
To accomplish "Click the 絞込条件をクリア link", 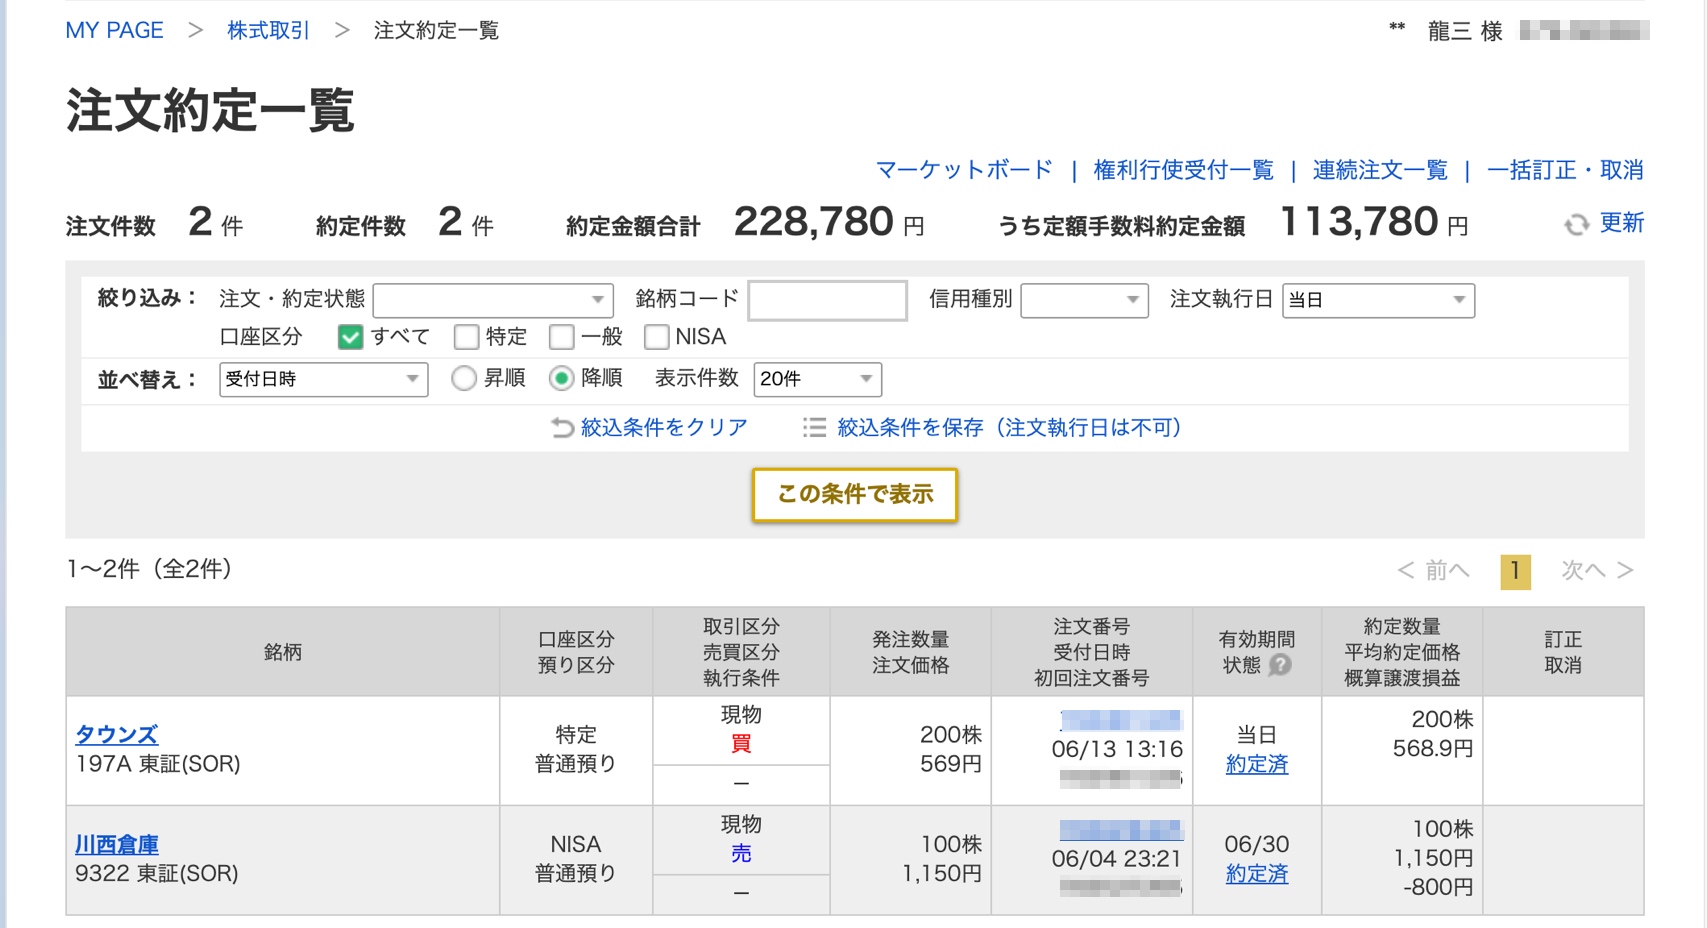I will click(x=664, y=428).
